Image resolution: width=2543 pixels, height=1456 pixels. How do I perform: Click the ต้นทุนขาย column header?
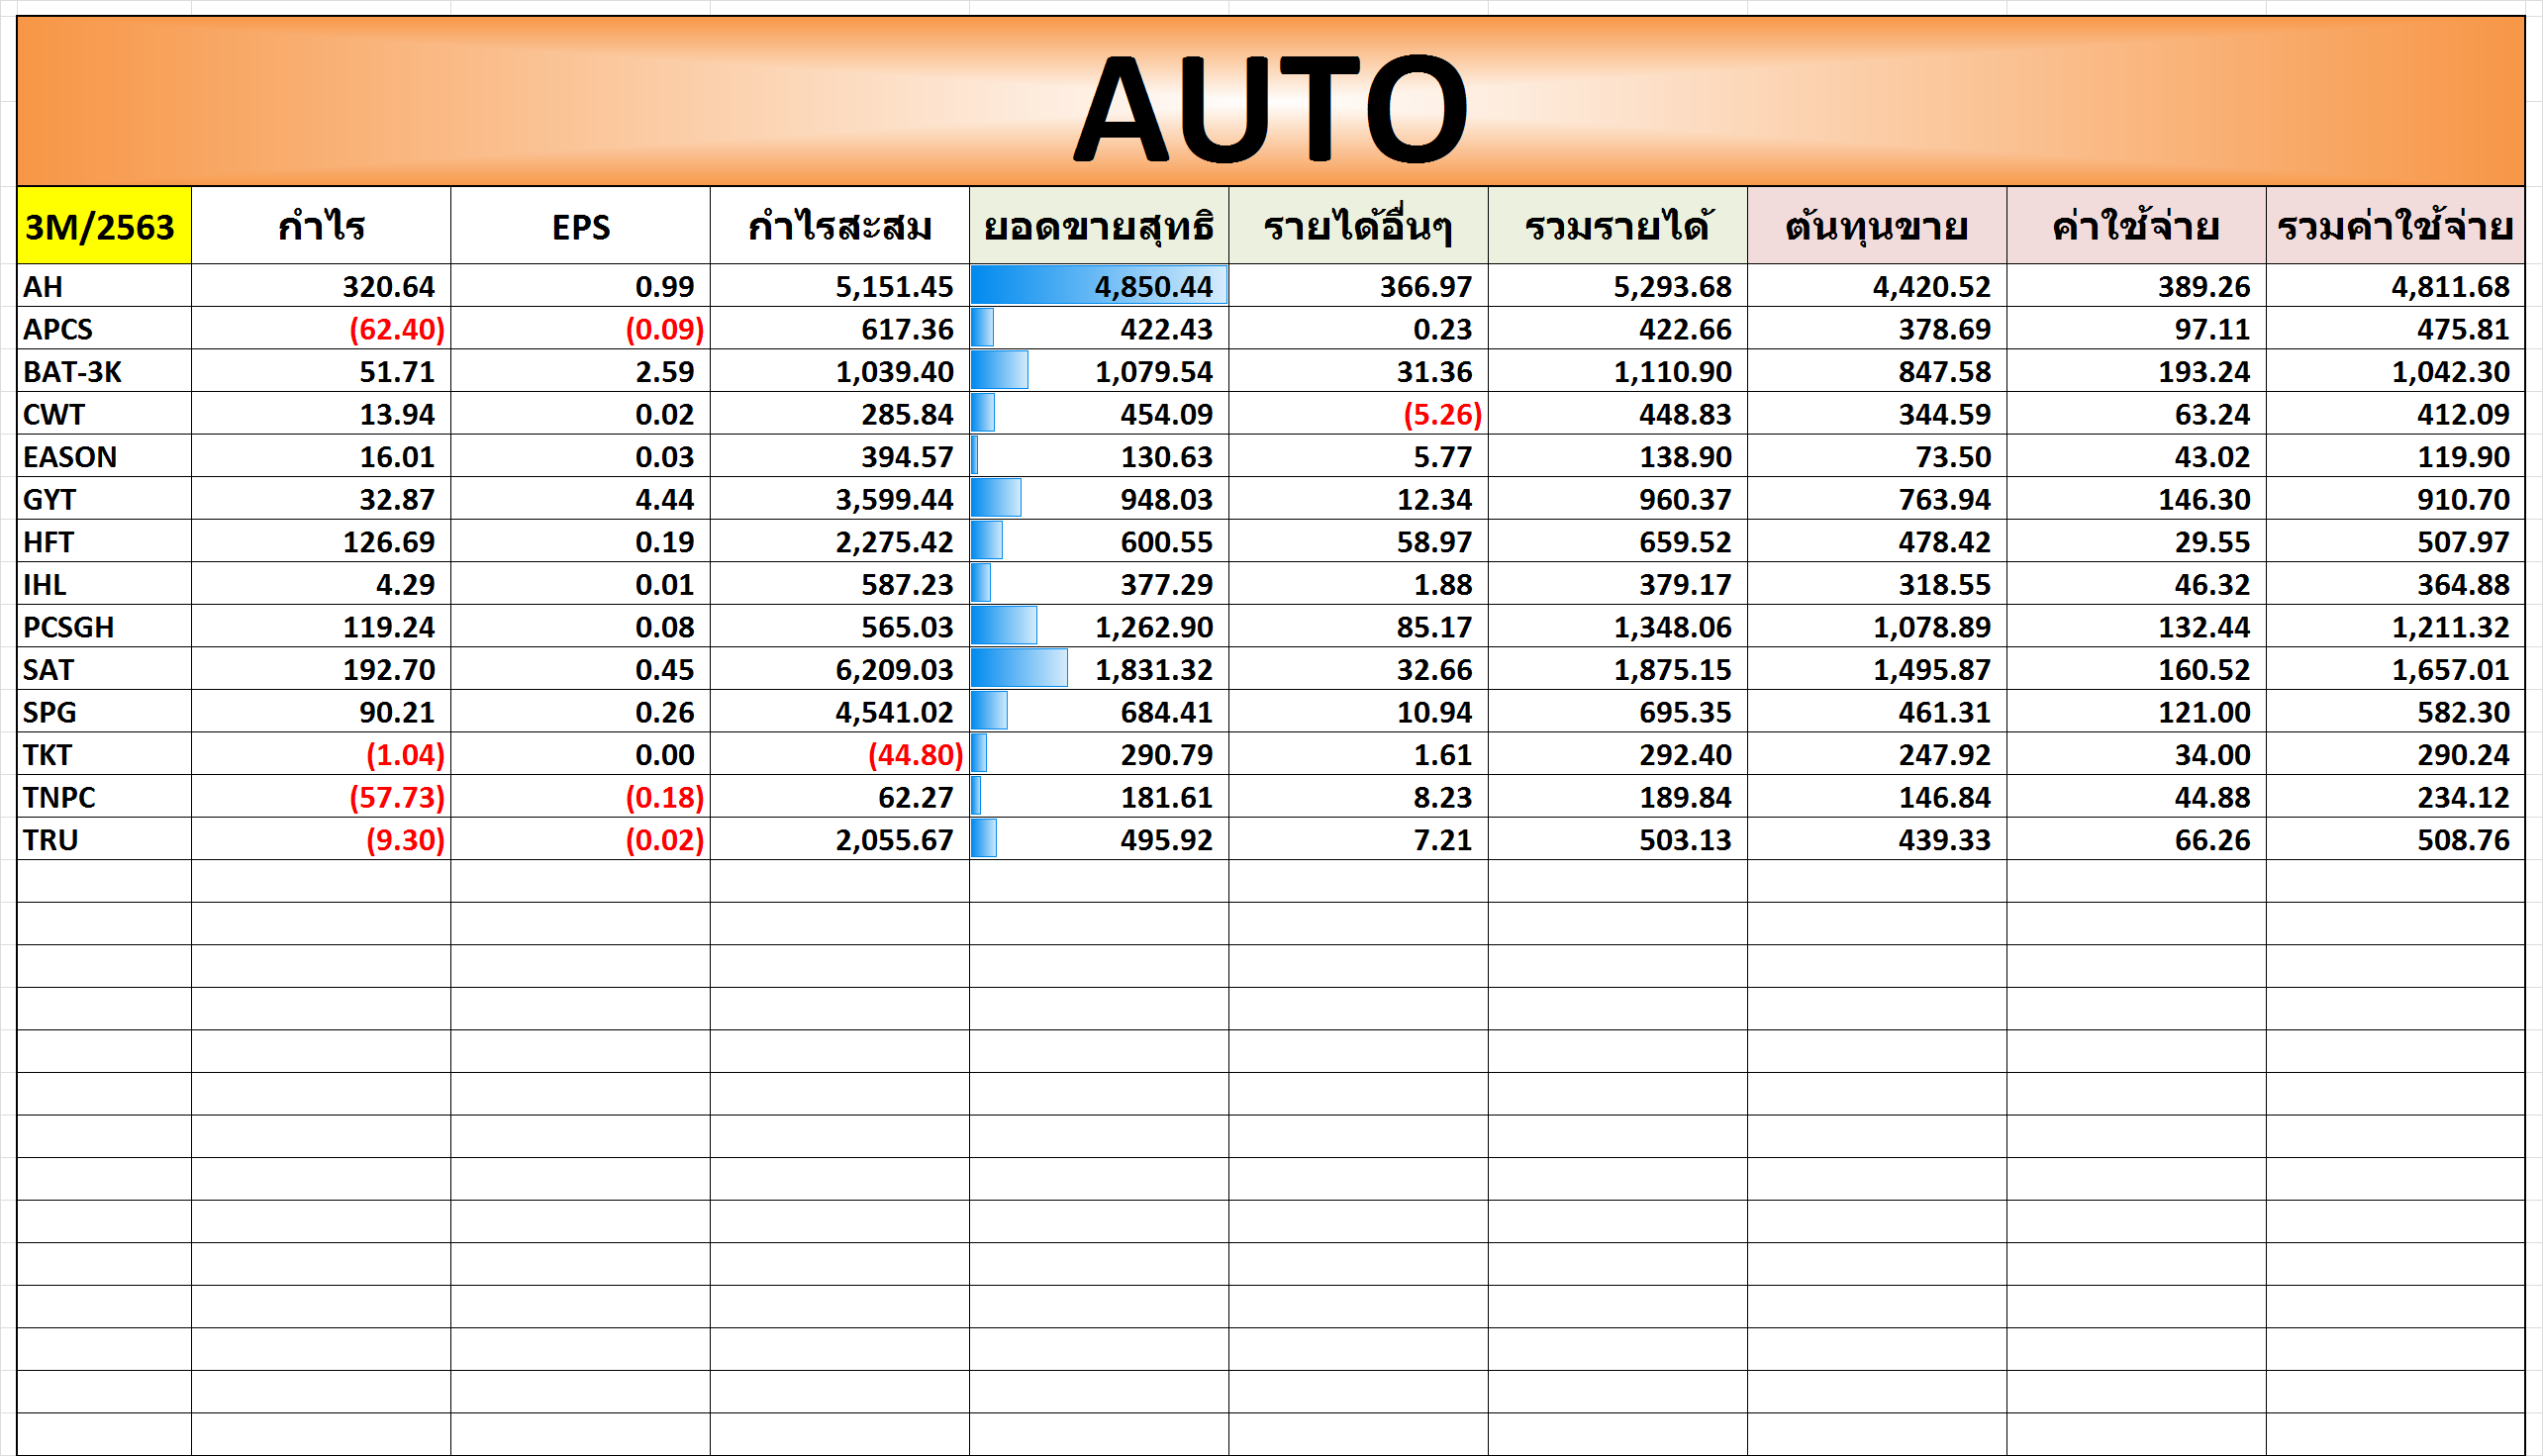(x=1876, y=226)
